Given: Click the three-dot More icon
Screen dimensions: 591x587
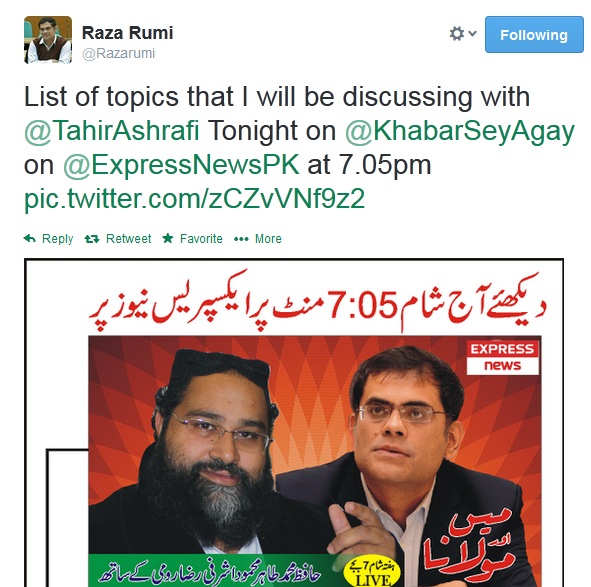Looking at the screenshot, I should point(241,239).
